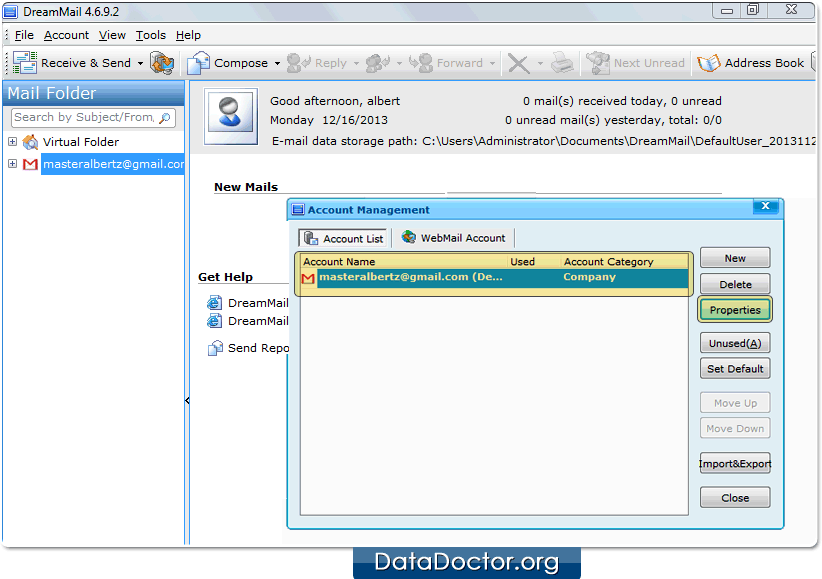Click the Receive & Send toolbar icon
The width and height of the screenshot is (822, 579).
(x=25, y=63)
